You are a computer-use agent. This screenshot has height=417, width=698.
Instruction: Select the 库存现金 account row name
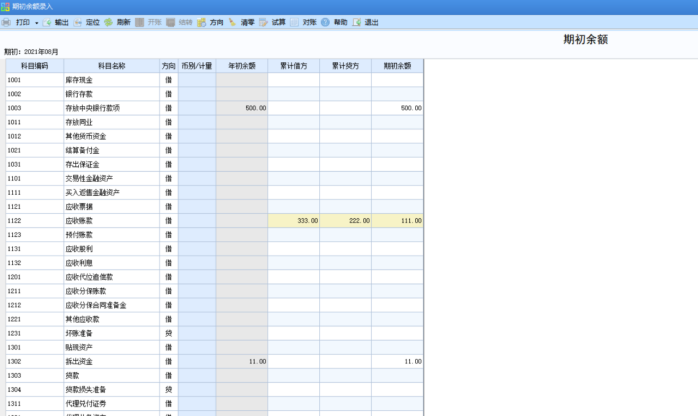tap(110, 79)
